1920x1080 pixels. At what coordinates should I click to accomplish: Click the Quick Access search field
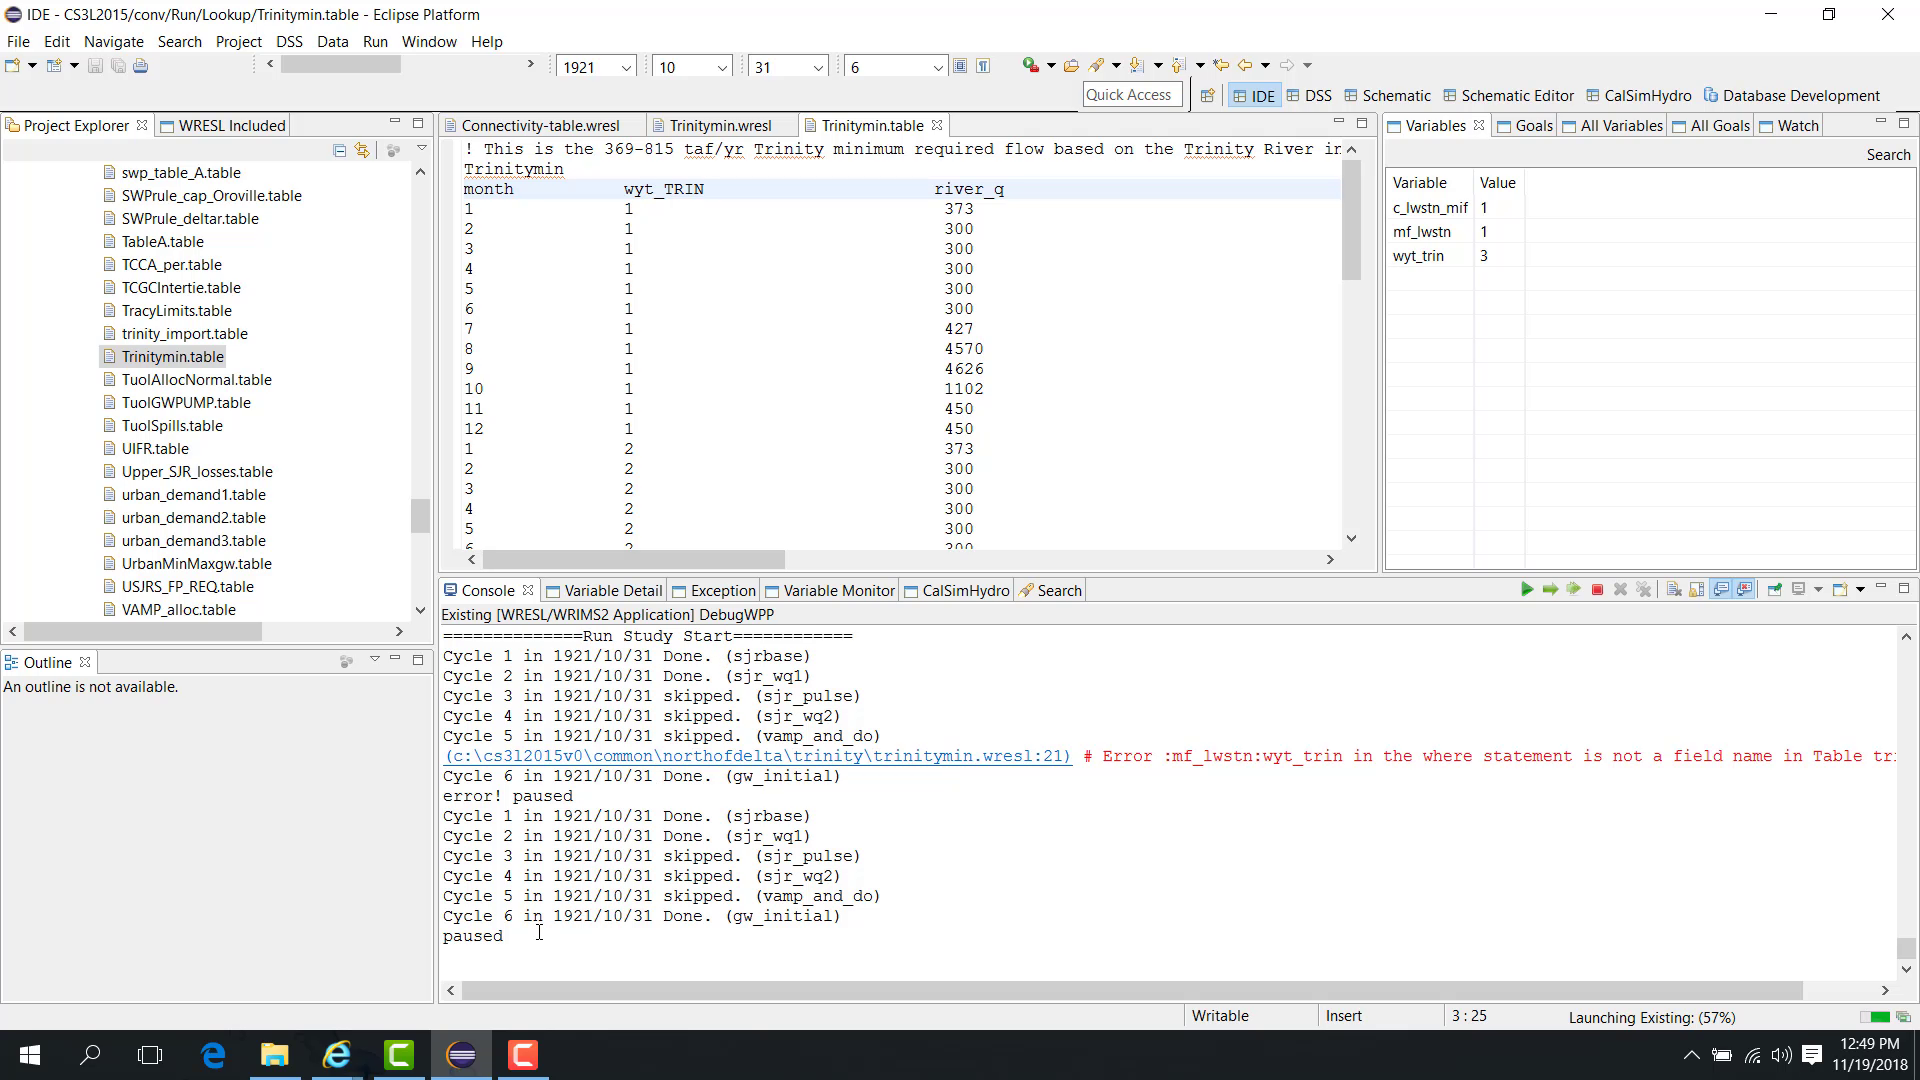point(1132,95)
